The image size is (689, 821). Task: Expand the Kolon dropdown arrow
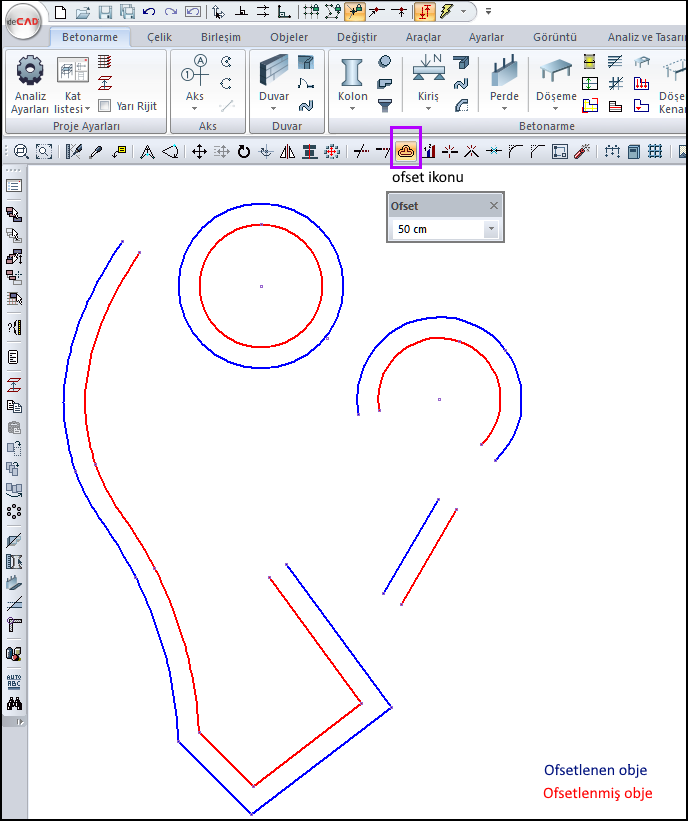tap(352, 109)
